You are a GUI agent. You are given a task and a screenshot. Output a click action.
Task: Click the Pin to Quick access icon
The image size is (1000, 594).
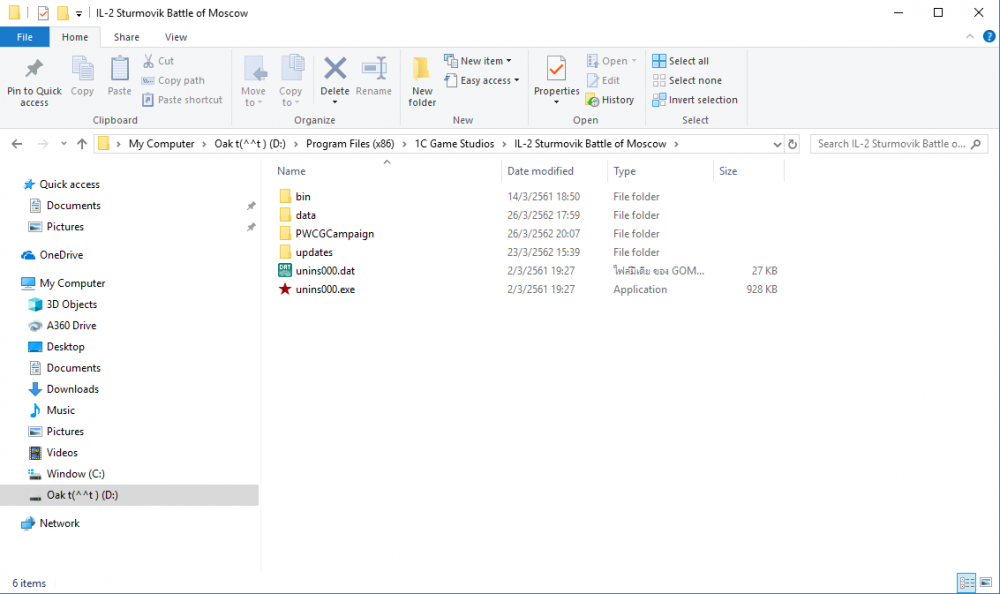pos(34,70)
